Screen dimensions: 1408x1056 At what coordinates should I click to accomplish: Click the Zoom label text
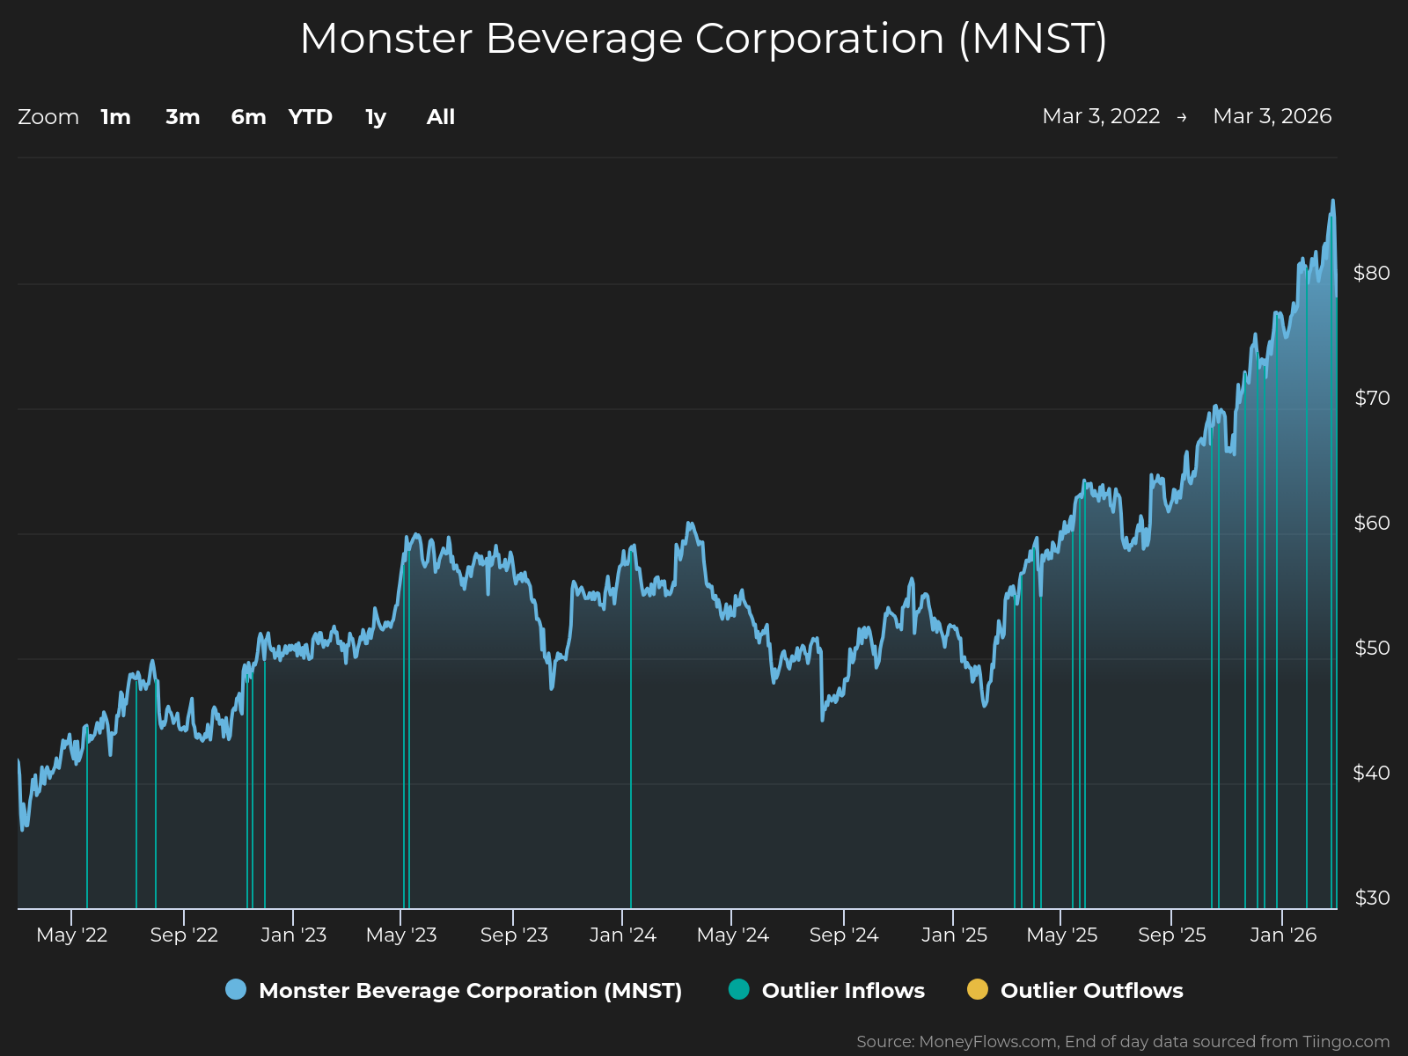point(48,117)
